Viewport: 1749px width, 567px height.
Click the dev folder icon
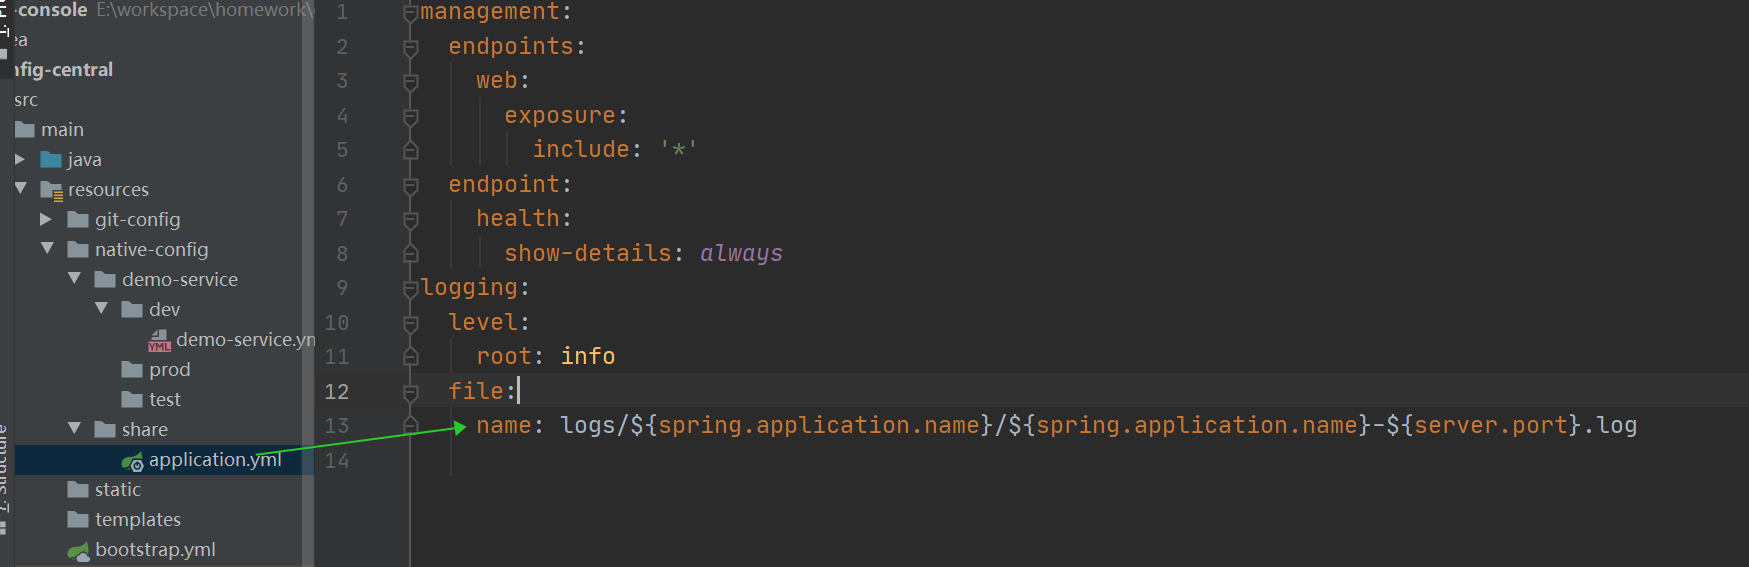[132, 310]
